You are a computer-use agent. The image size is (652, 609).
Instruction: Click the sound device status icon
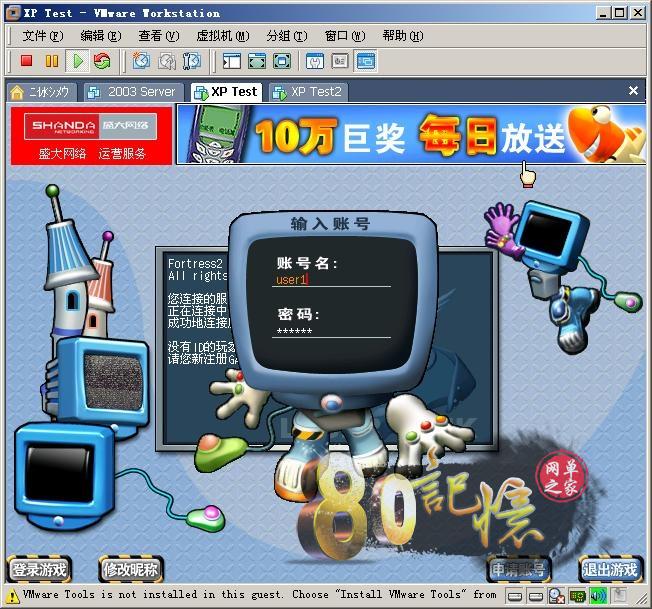[599, 597]
